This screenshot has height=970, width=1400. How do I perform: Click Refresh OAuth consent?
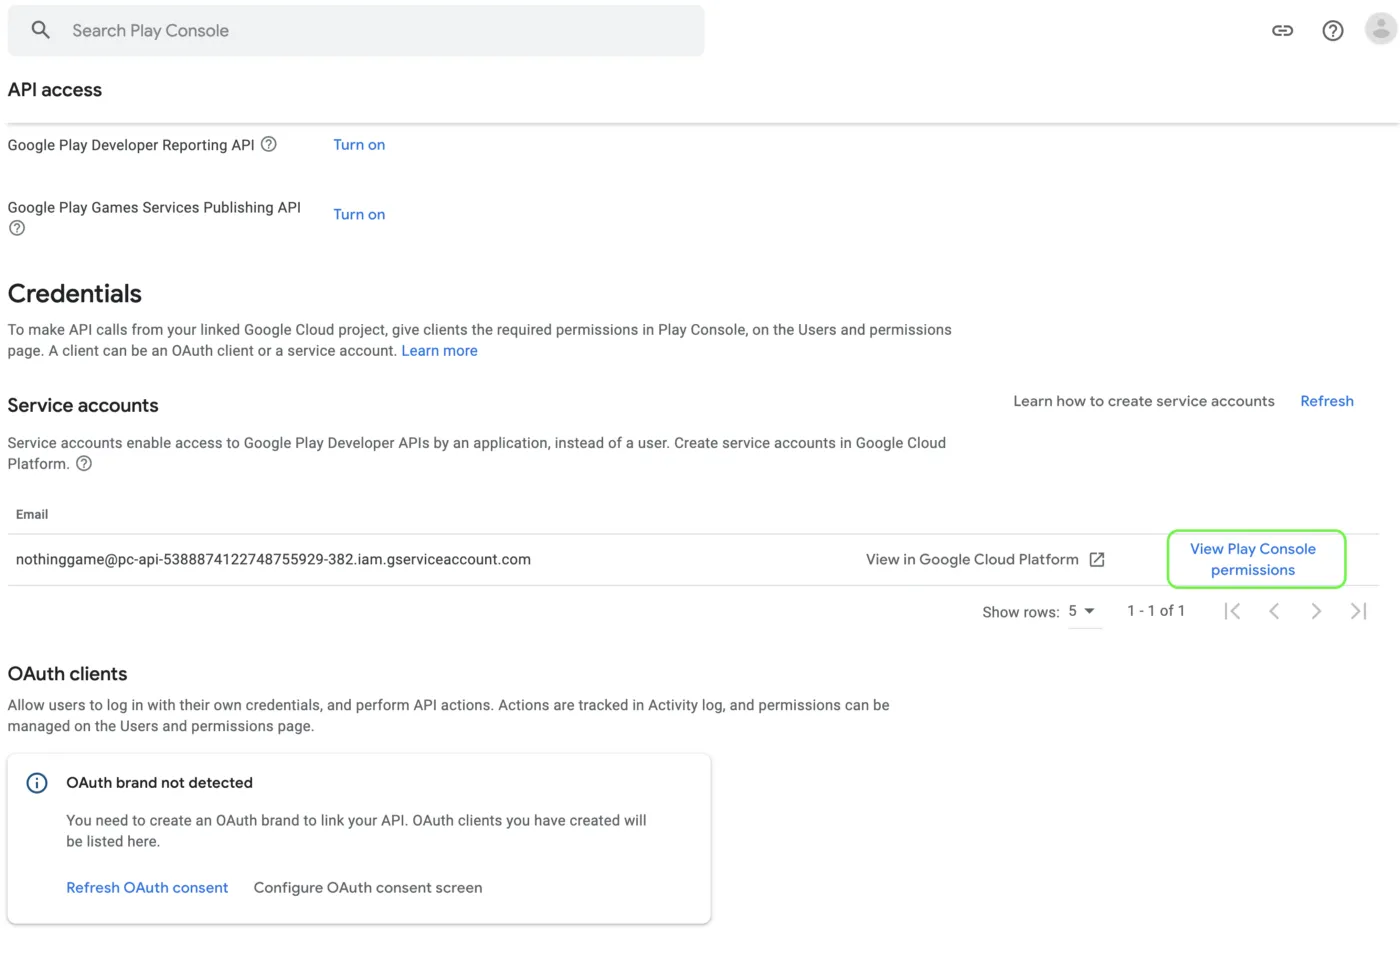click(x=147, y=888)
